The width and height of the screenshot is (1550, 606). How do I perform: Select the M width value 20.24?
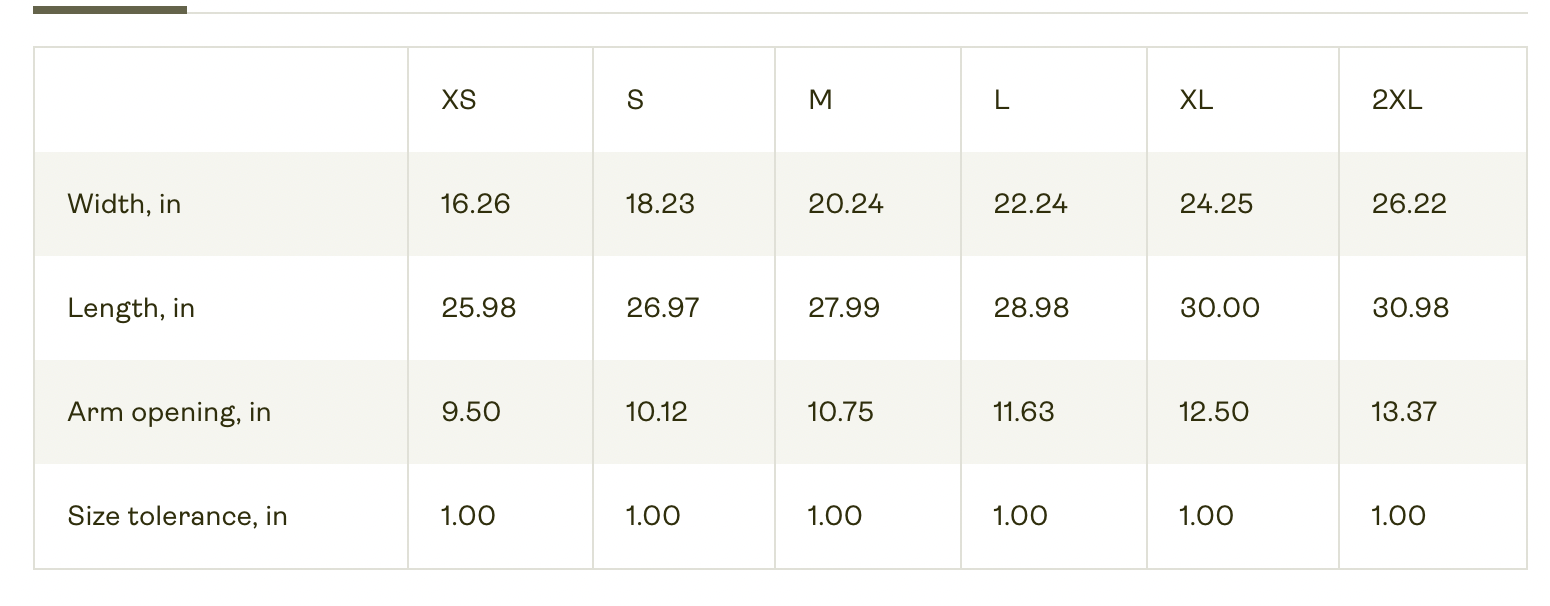[846, 204]
